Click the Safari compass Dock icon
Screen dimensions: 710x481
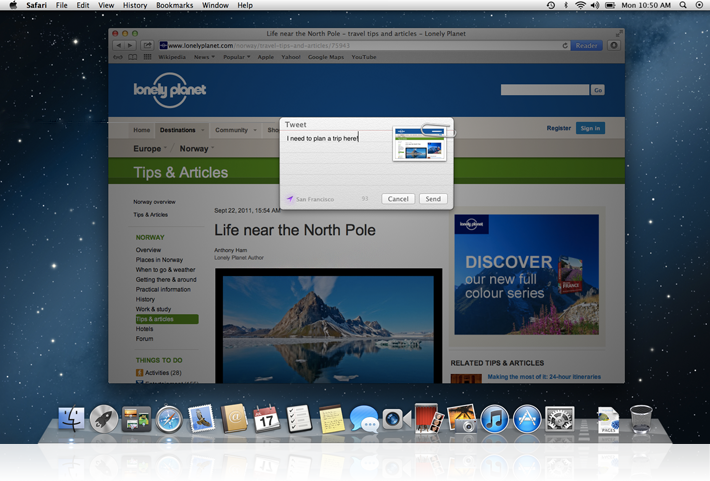coord(169,419)
